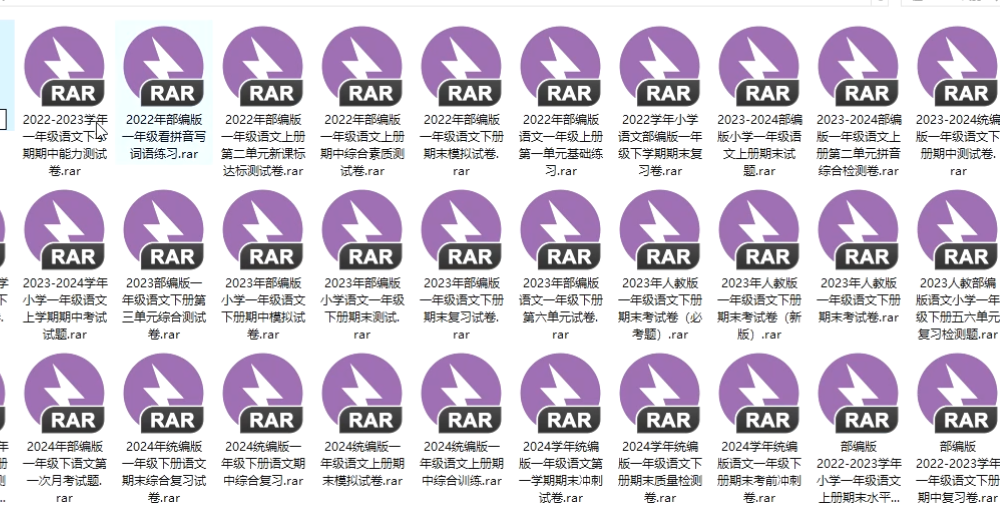Screen dimensions: 1000x505
Task: Select 2022年部编版一年级看拼音写词语练习.rar archive icon
Action: [163, 67]
